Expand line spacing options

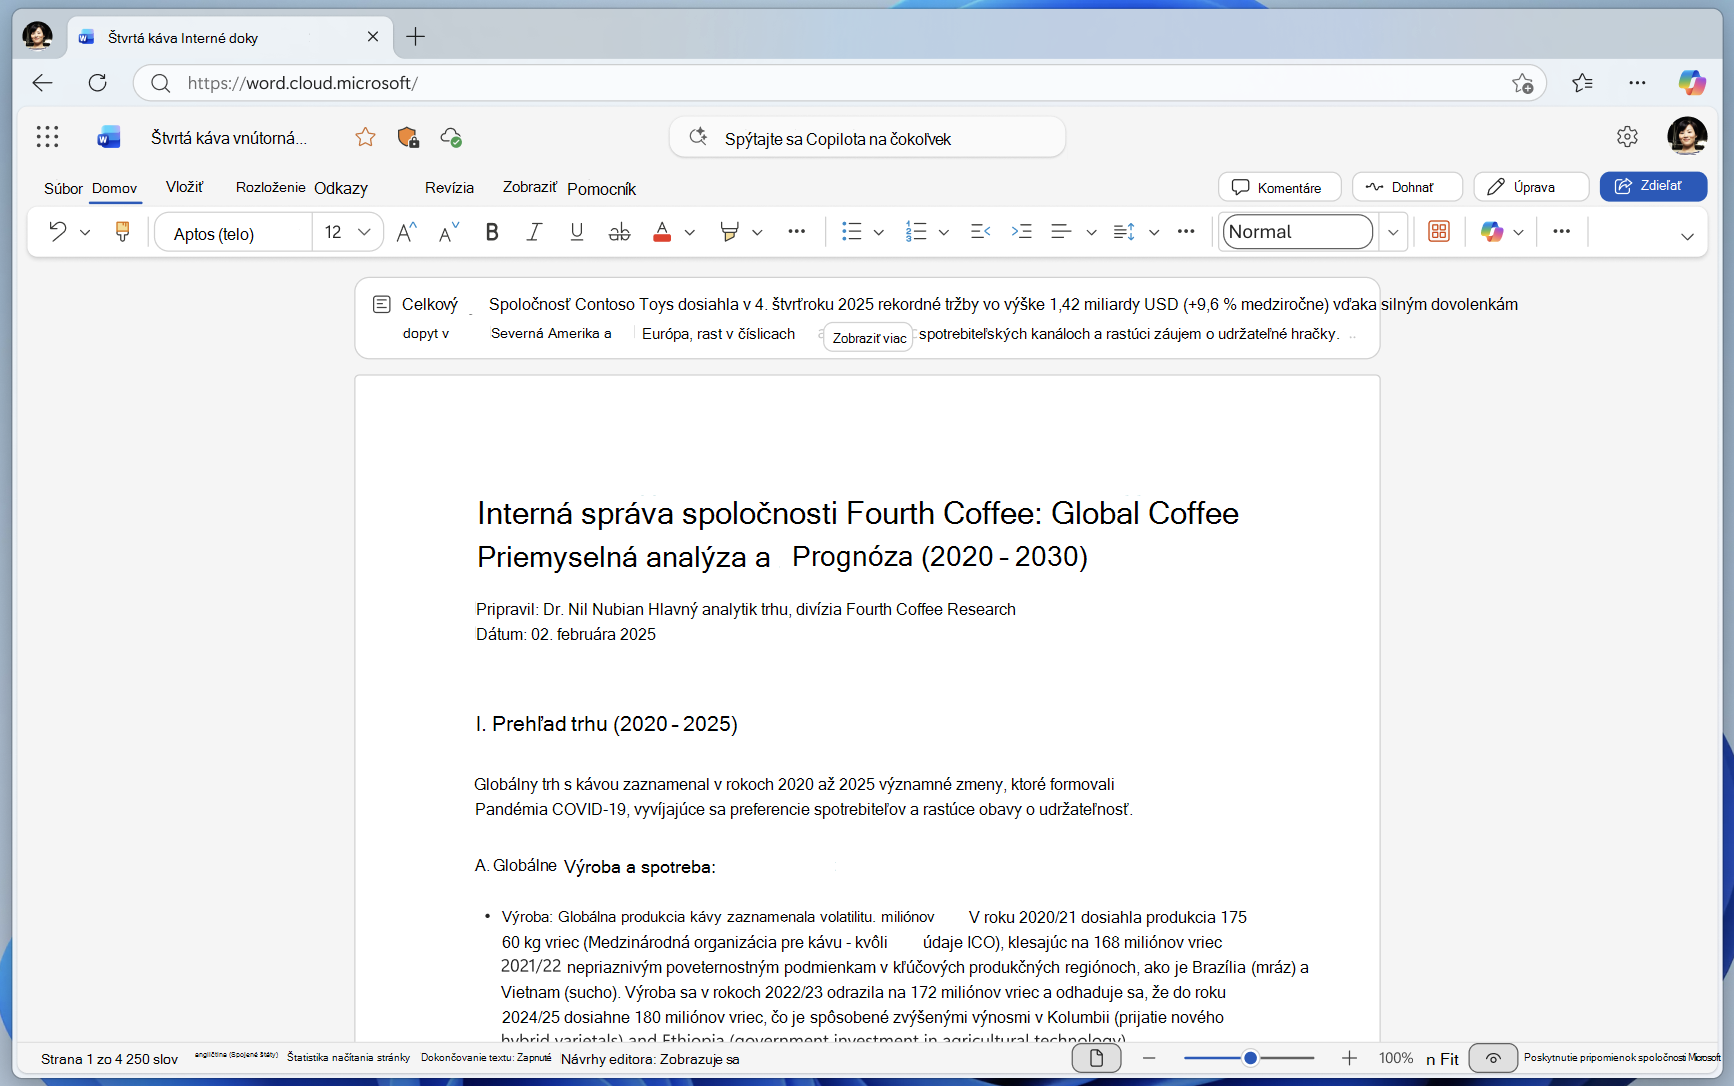coord(1154,232)
